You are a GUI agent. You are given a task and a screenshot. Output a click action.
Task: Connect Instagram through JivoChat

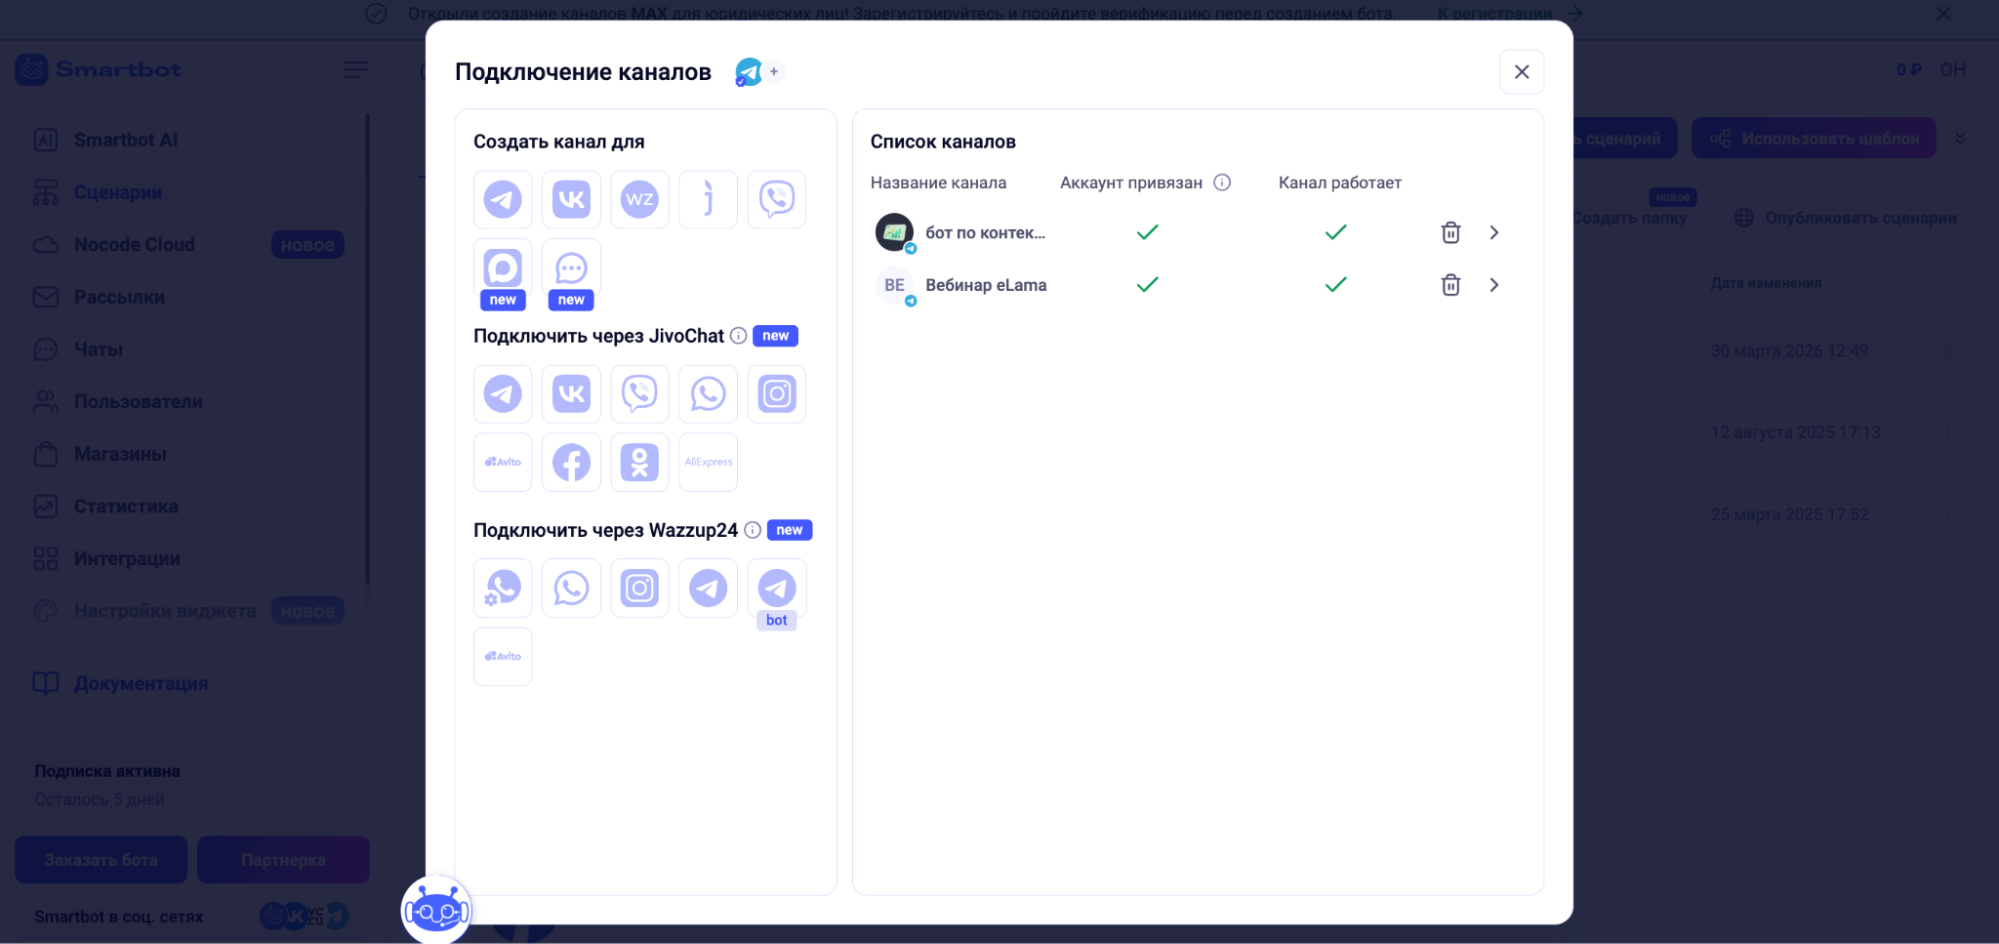pos(776,393)
